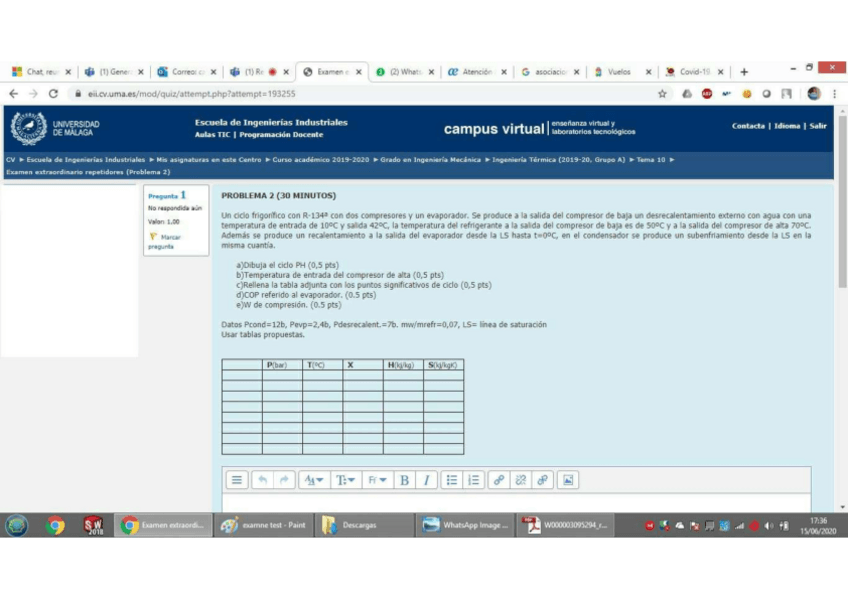The width and height of the screenshot is (848, 599).
Task: Open the Tema 10 breadcrumb link
Action: coord(652,159)
